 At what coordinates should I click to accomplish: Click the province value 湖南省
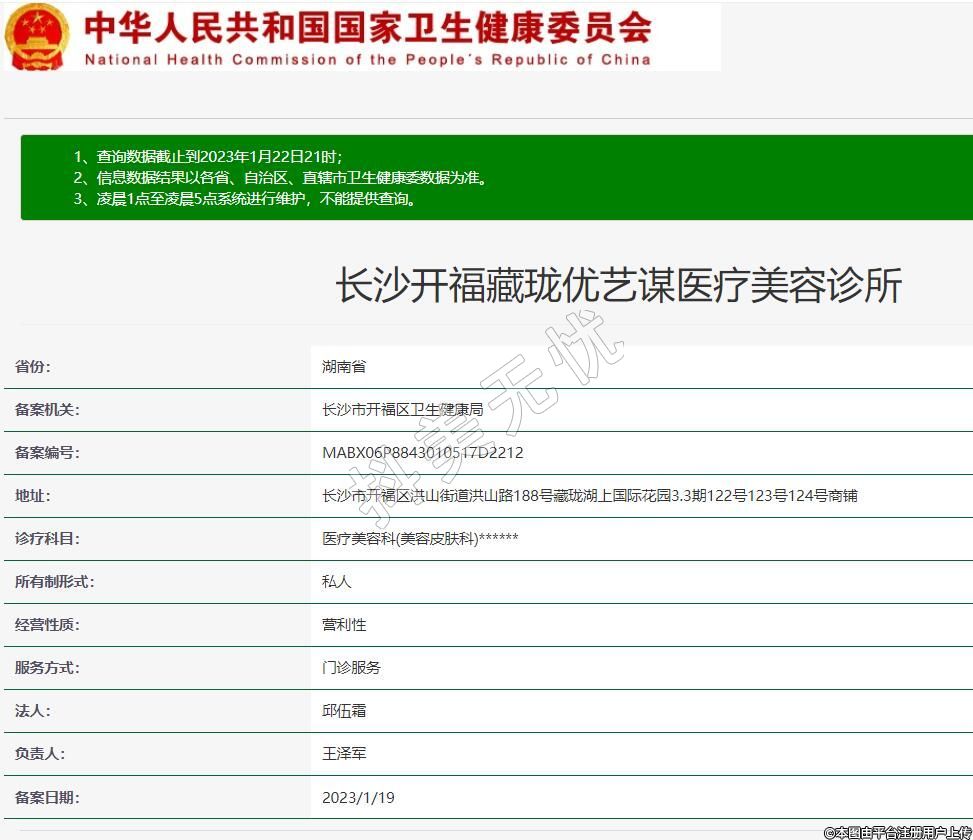344,367
